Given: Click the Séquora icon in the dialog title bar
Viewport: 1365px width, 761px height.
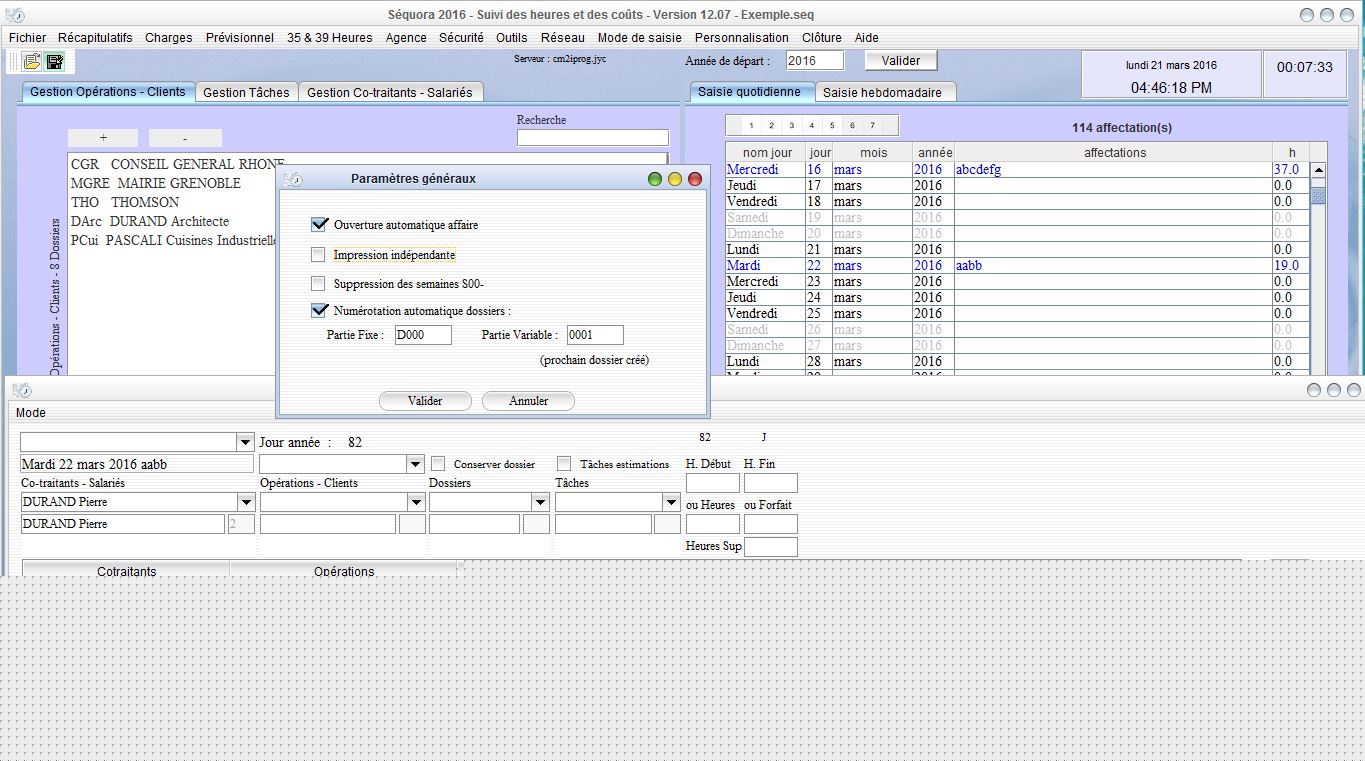Looking at the screenshot, I should (x=291, y=178).
